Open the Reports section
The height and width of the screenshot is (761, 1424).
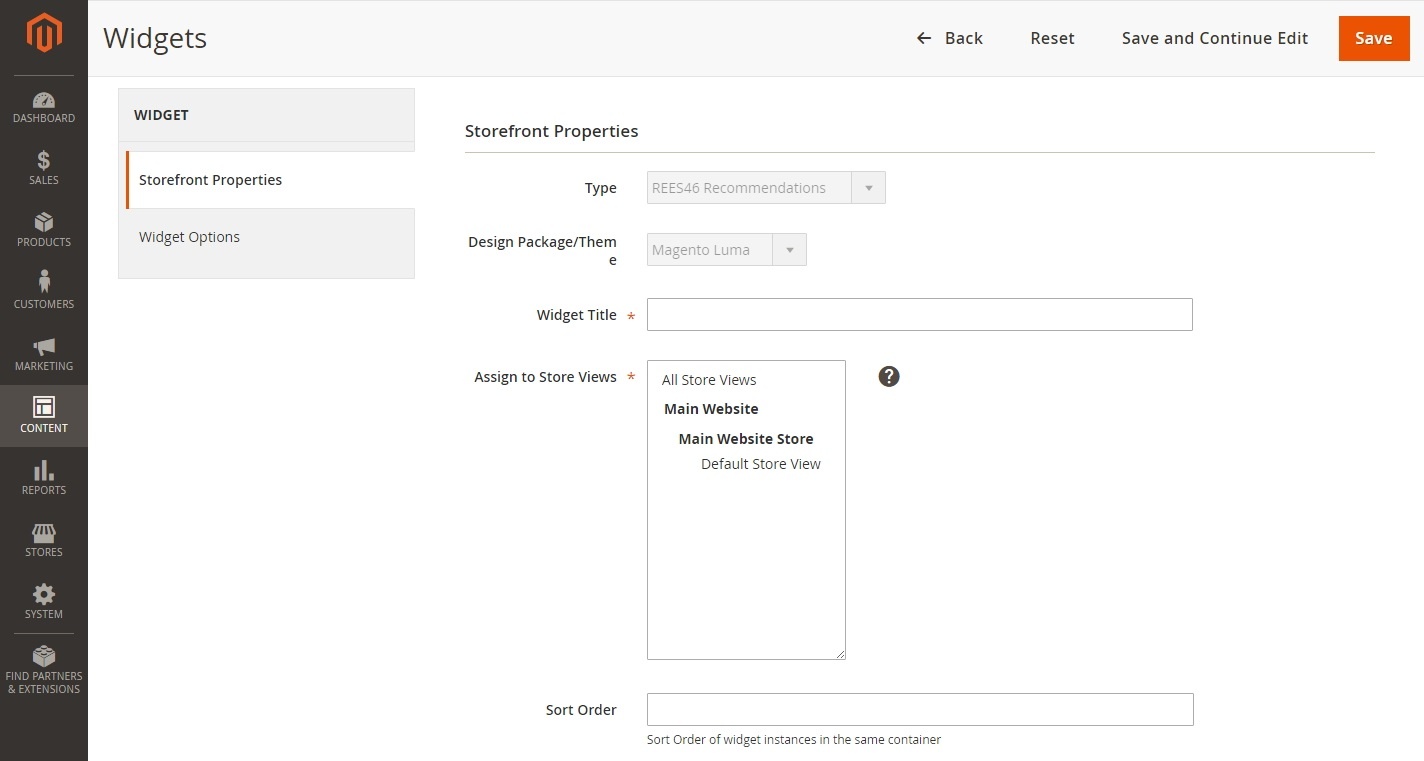44,478
